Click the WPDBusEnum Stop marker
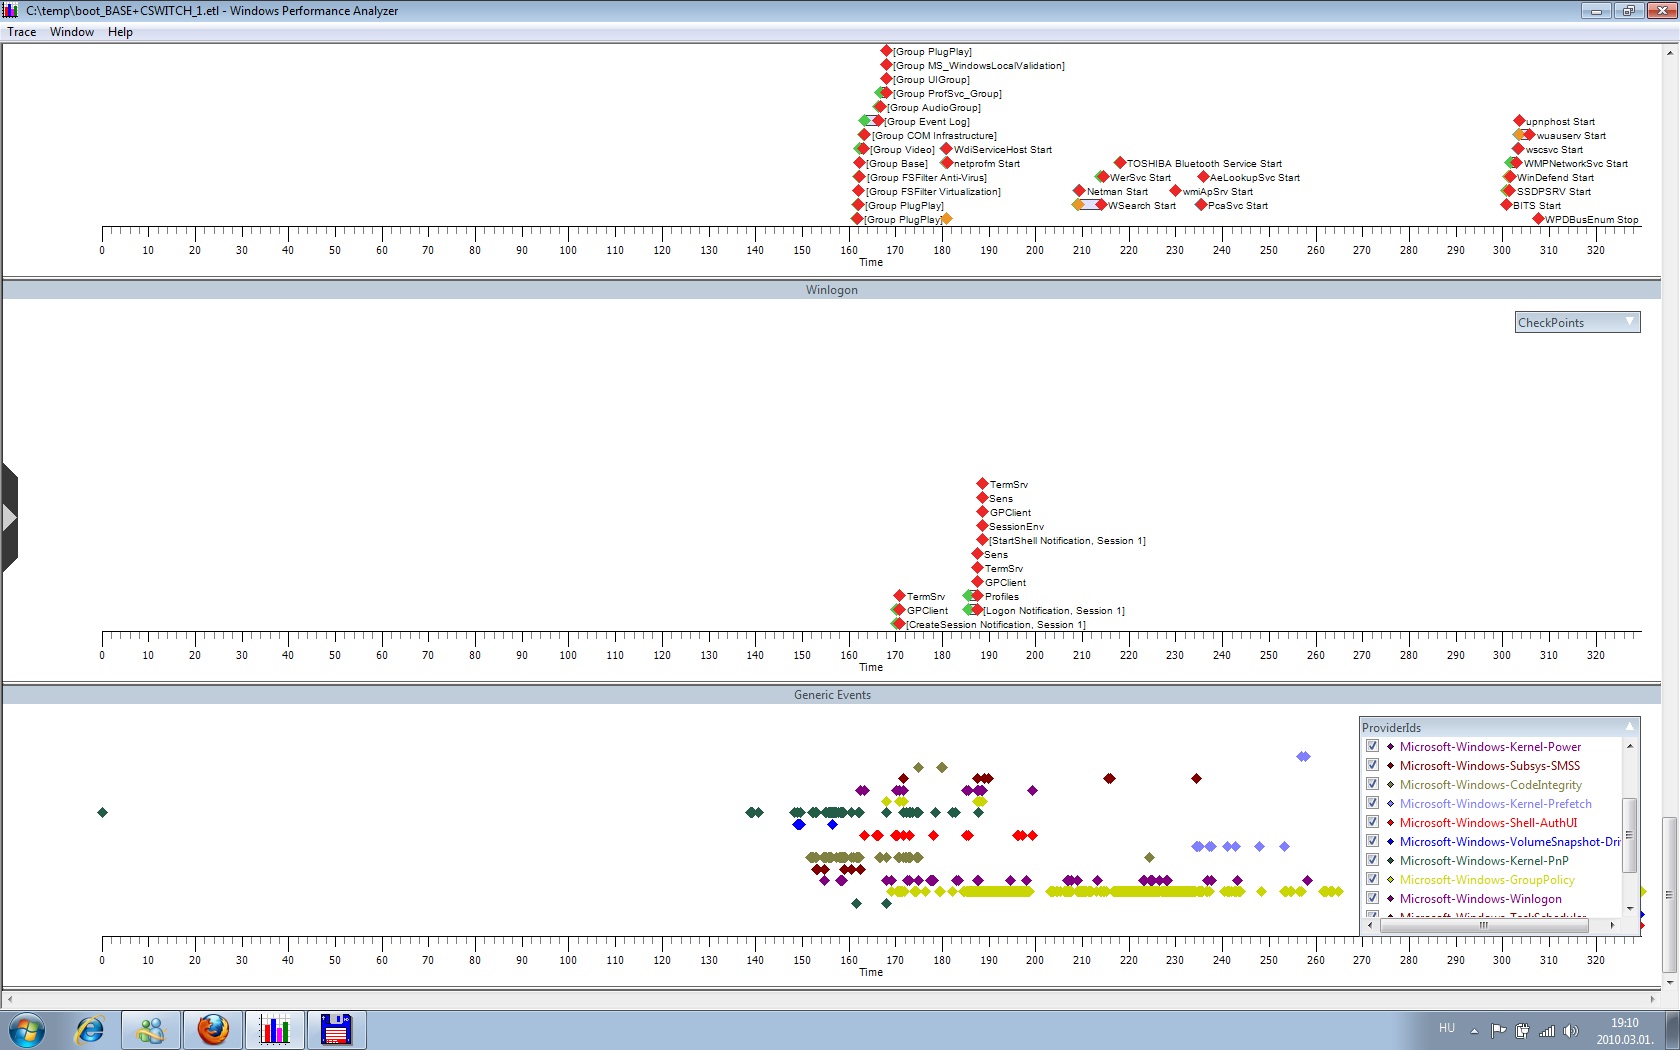 coord(1538,219)
